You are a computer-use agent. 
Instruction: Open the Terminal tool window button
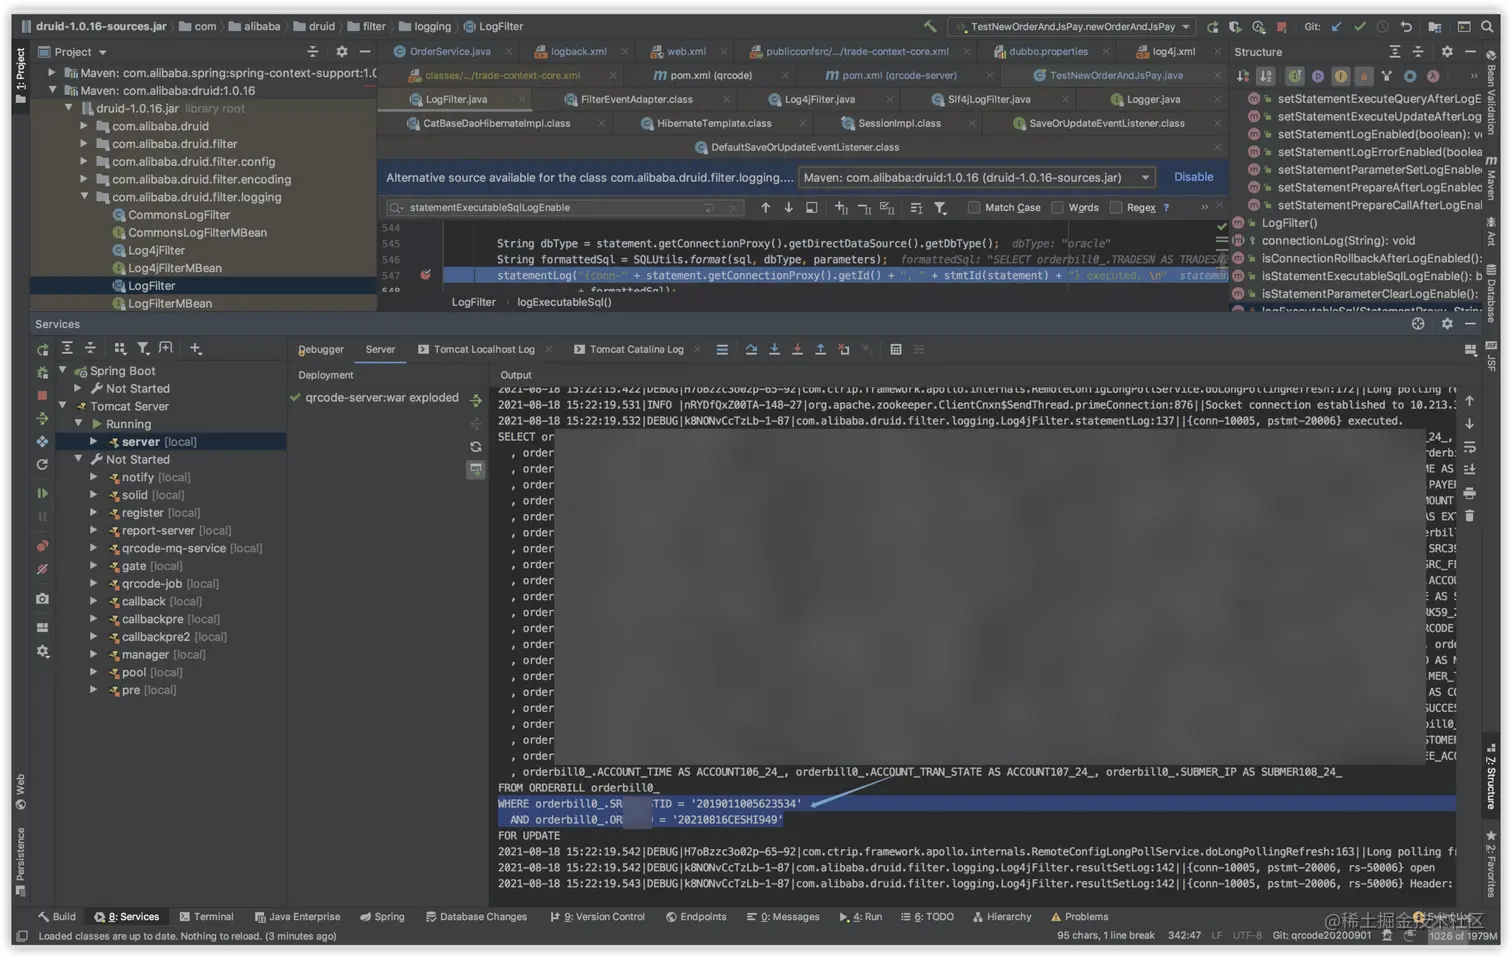(206, 917)
